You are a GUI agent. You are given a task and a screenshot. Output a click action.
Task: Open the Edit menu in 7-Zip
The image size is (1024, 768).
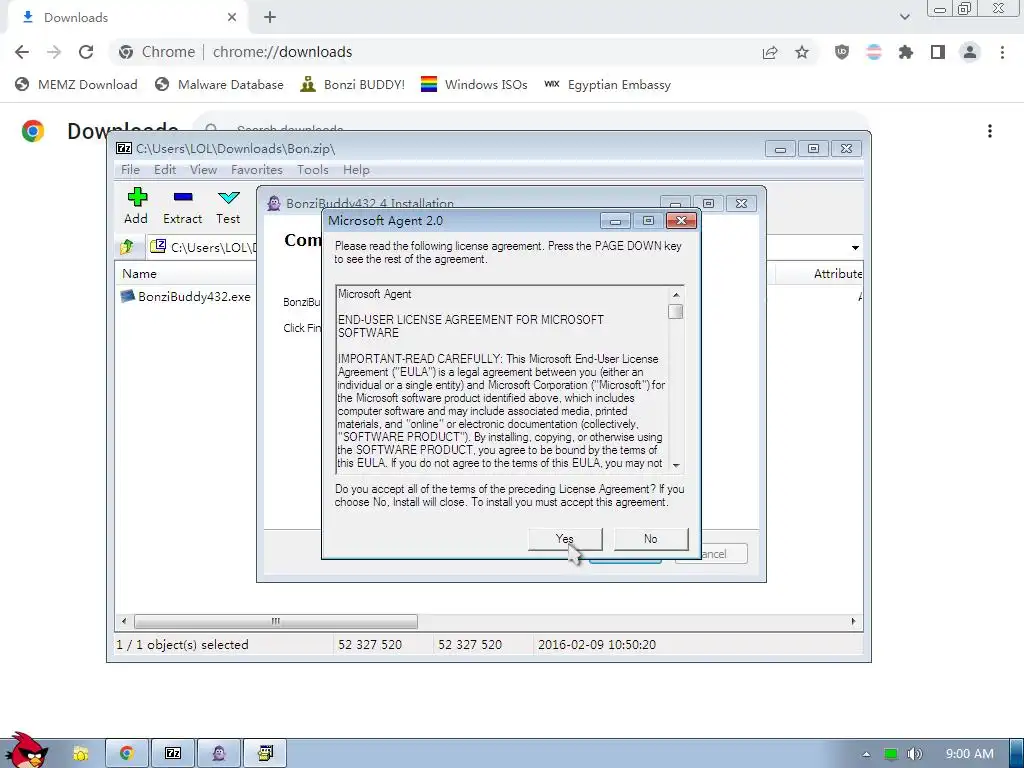click(165, 170)
